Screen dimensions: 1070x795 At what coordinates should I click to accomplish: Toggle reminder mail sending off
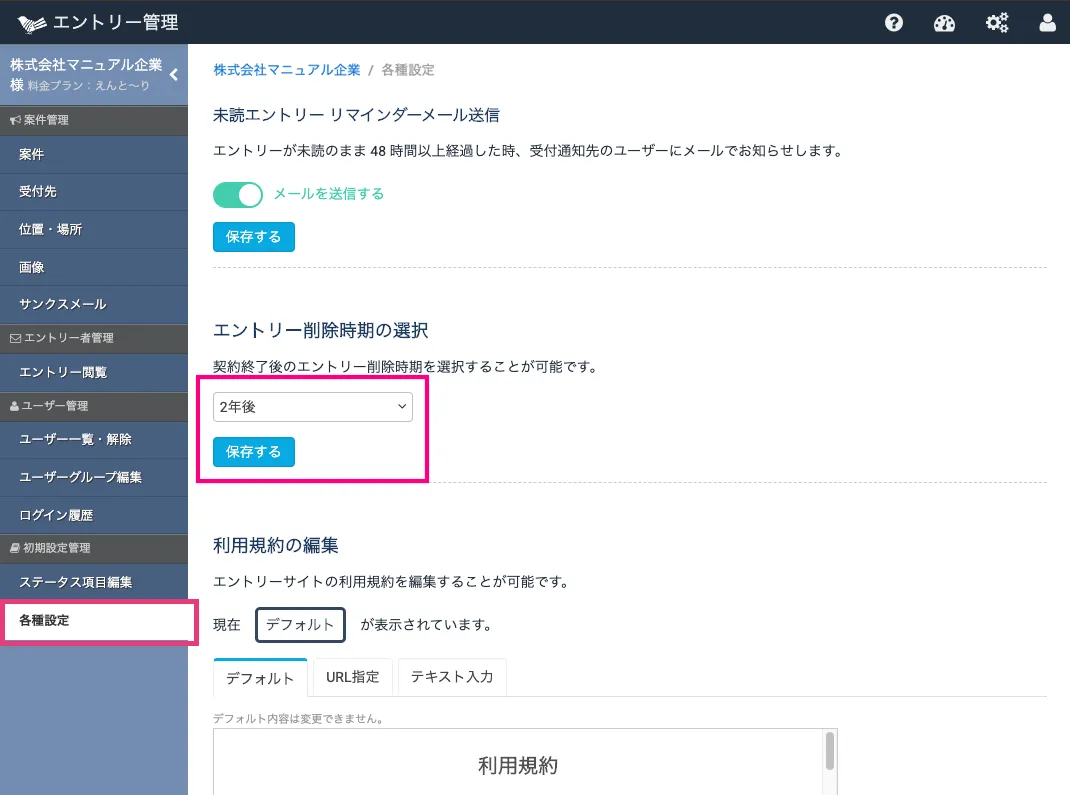pos(237,194)
